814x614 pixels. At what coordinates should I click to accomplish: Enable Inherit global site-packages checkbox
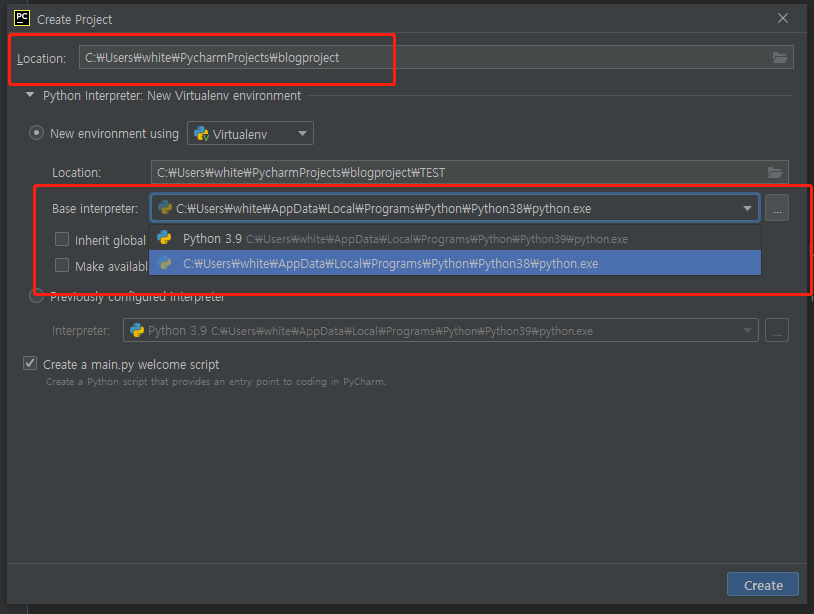[62, 239]
